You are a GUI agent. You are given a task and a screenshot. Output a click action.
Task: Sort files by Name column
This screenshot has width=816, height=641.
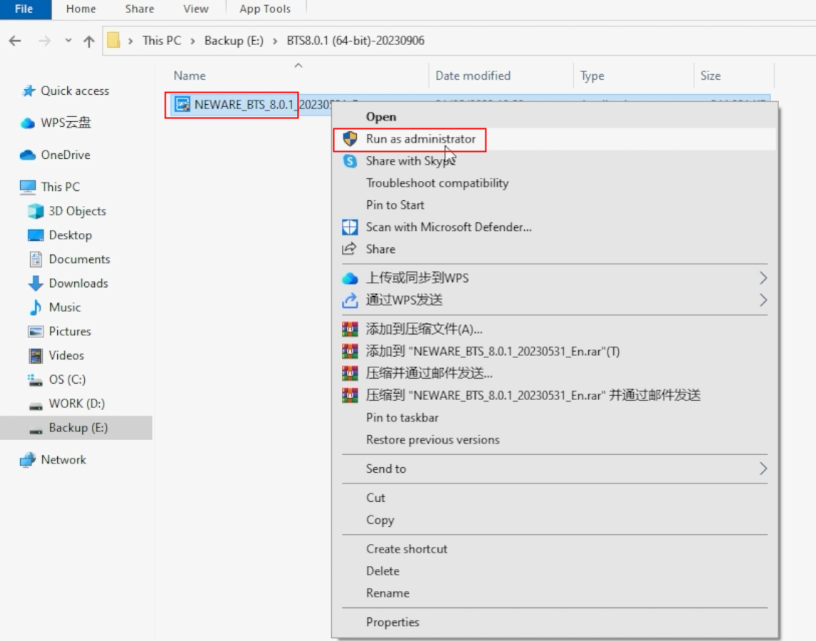pyautogui.click(x=189, y=76)
